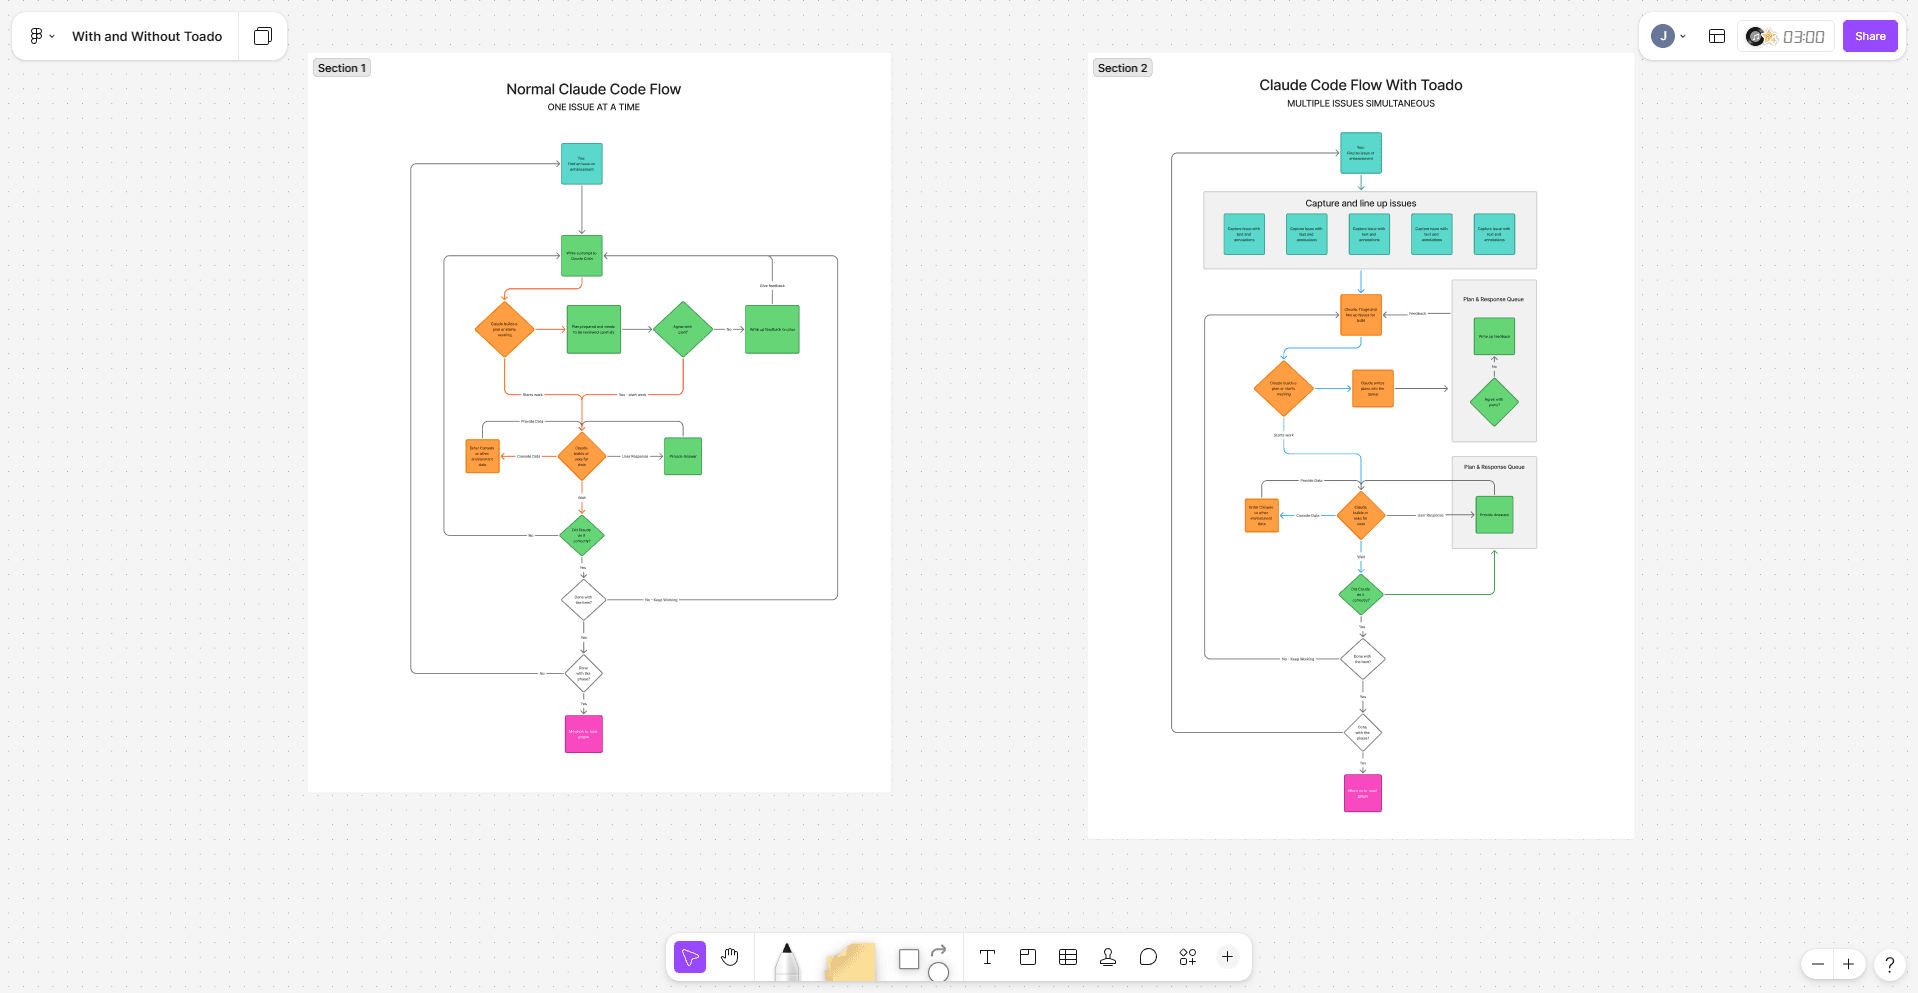Click Yes - start work connector label

tap(632, 395)
